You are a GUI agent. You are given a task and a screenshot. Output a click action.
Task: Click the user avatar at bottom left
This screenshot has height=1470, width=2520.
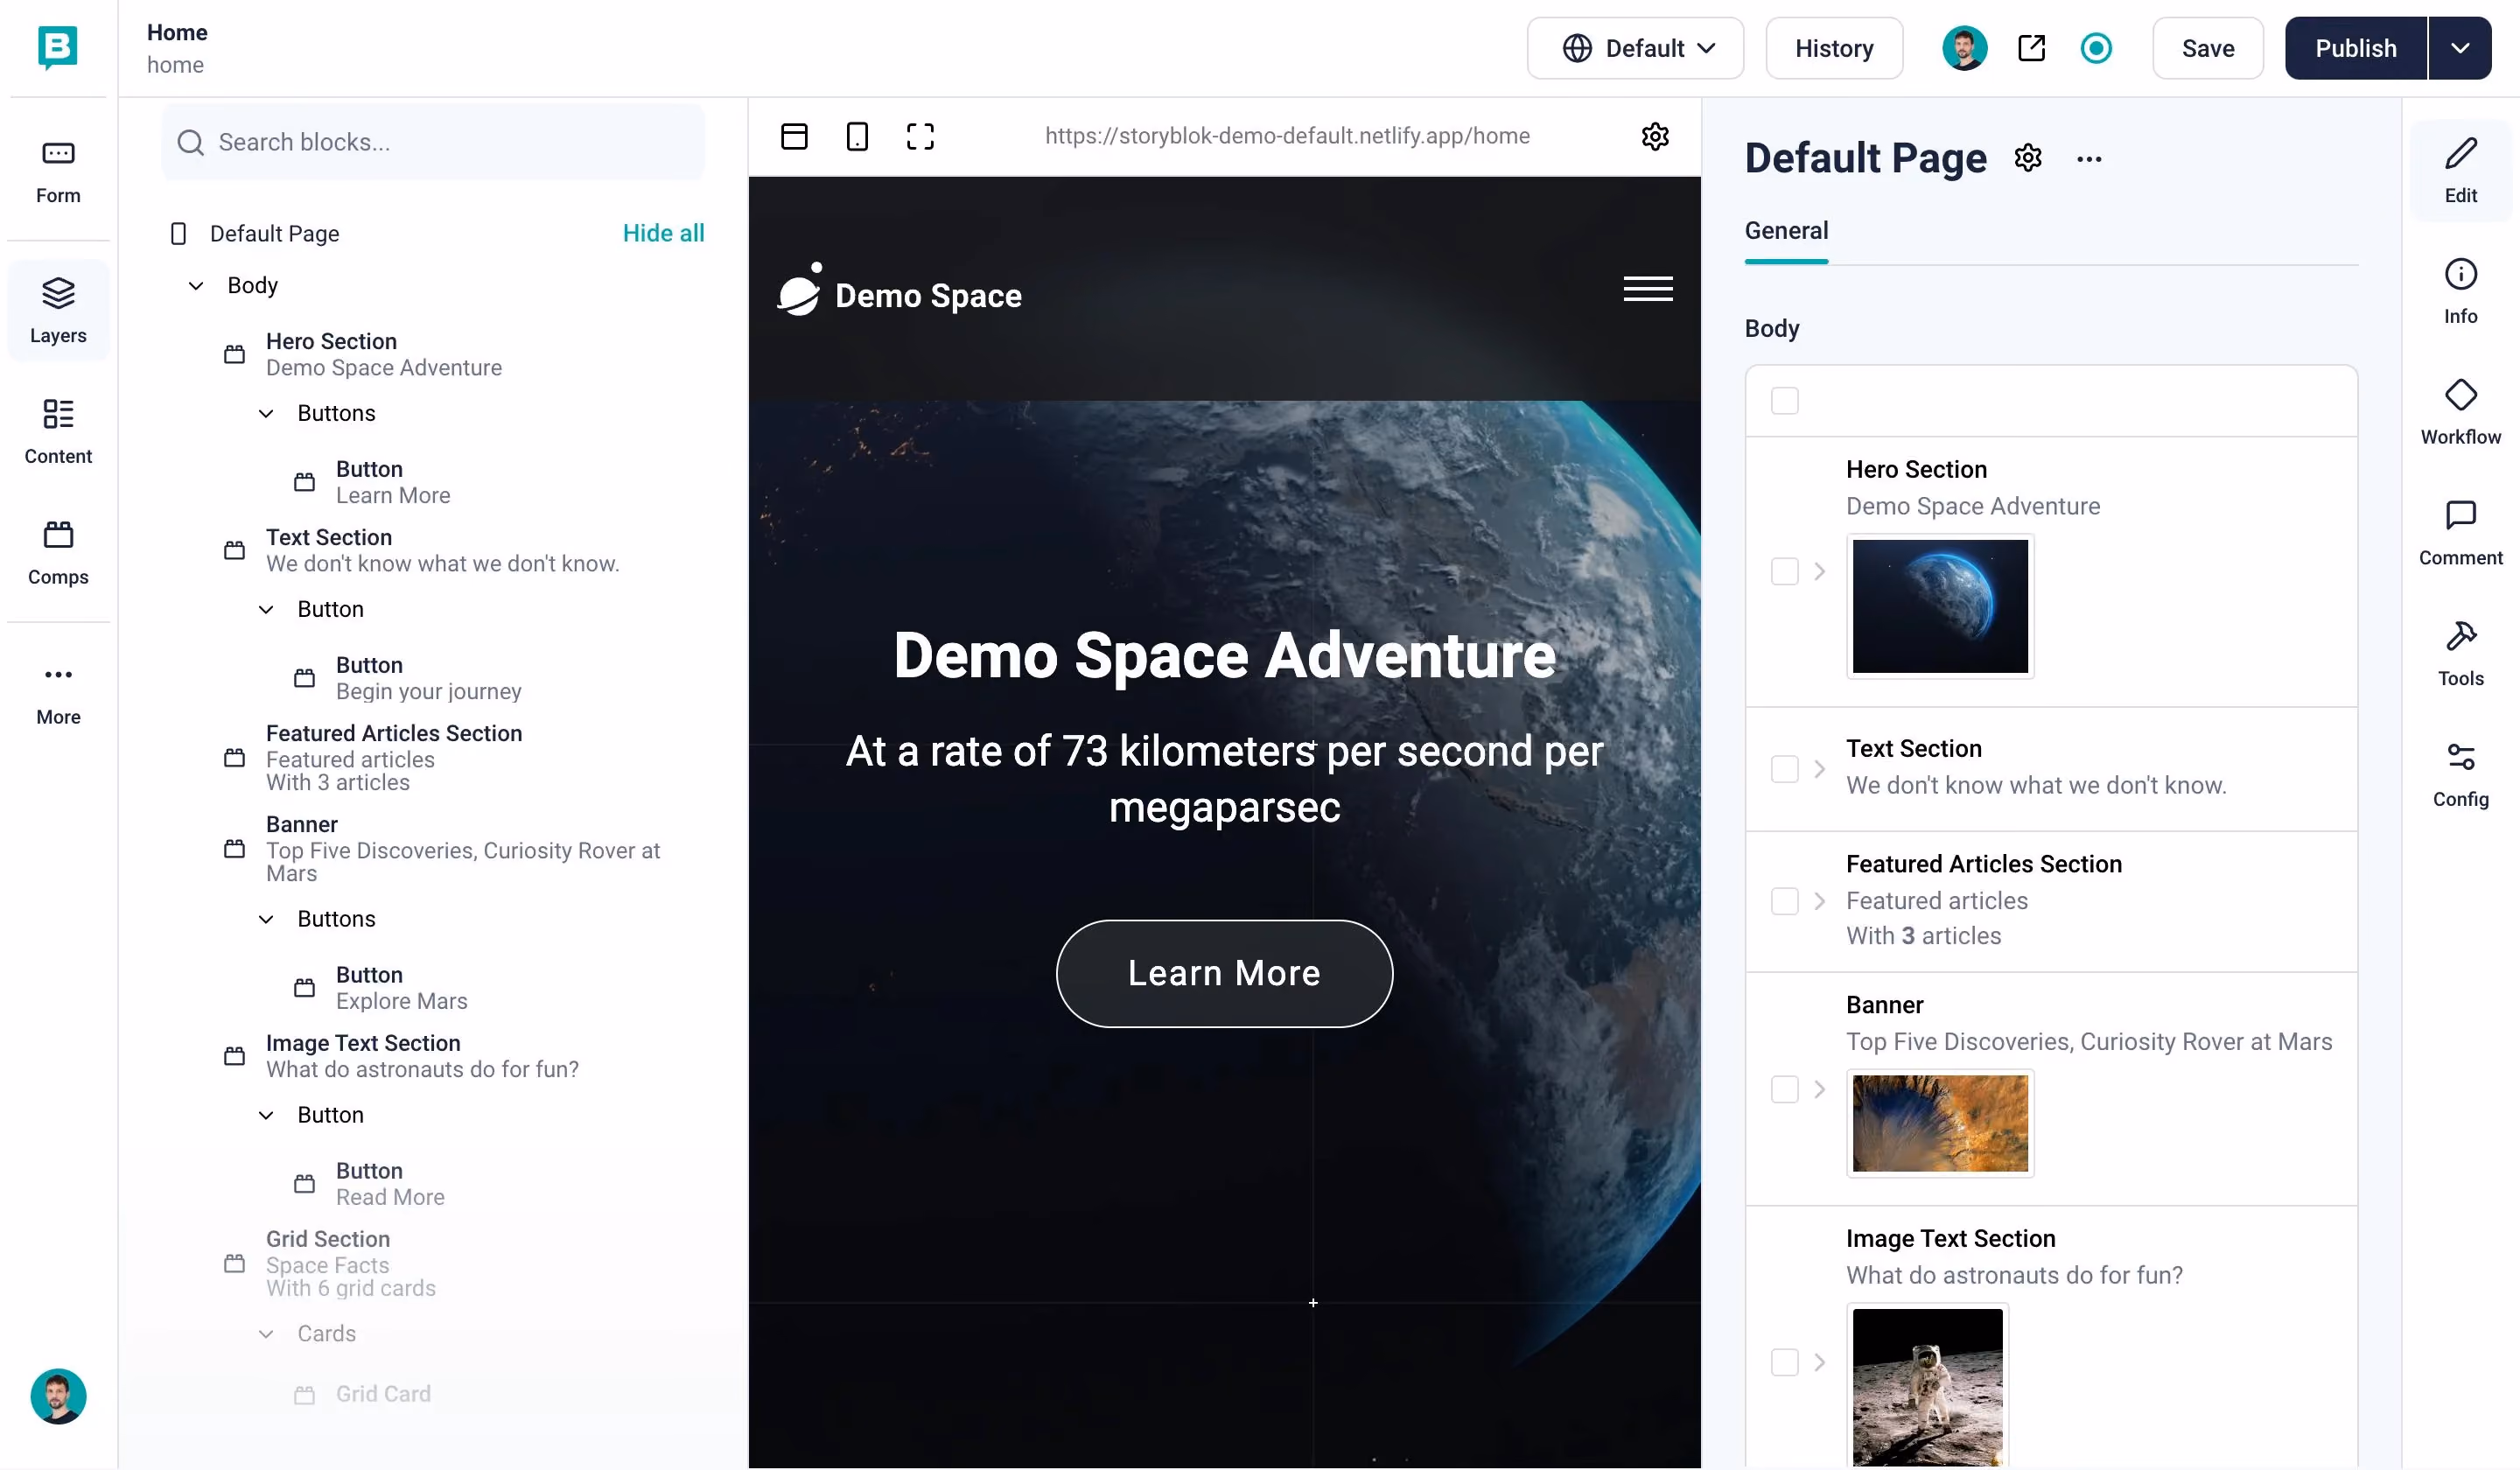click(x=58, y=1396)
